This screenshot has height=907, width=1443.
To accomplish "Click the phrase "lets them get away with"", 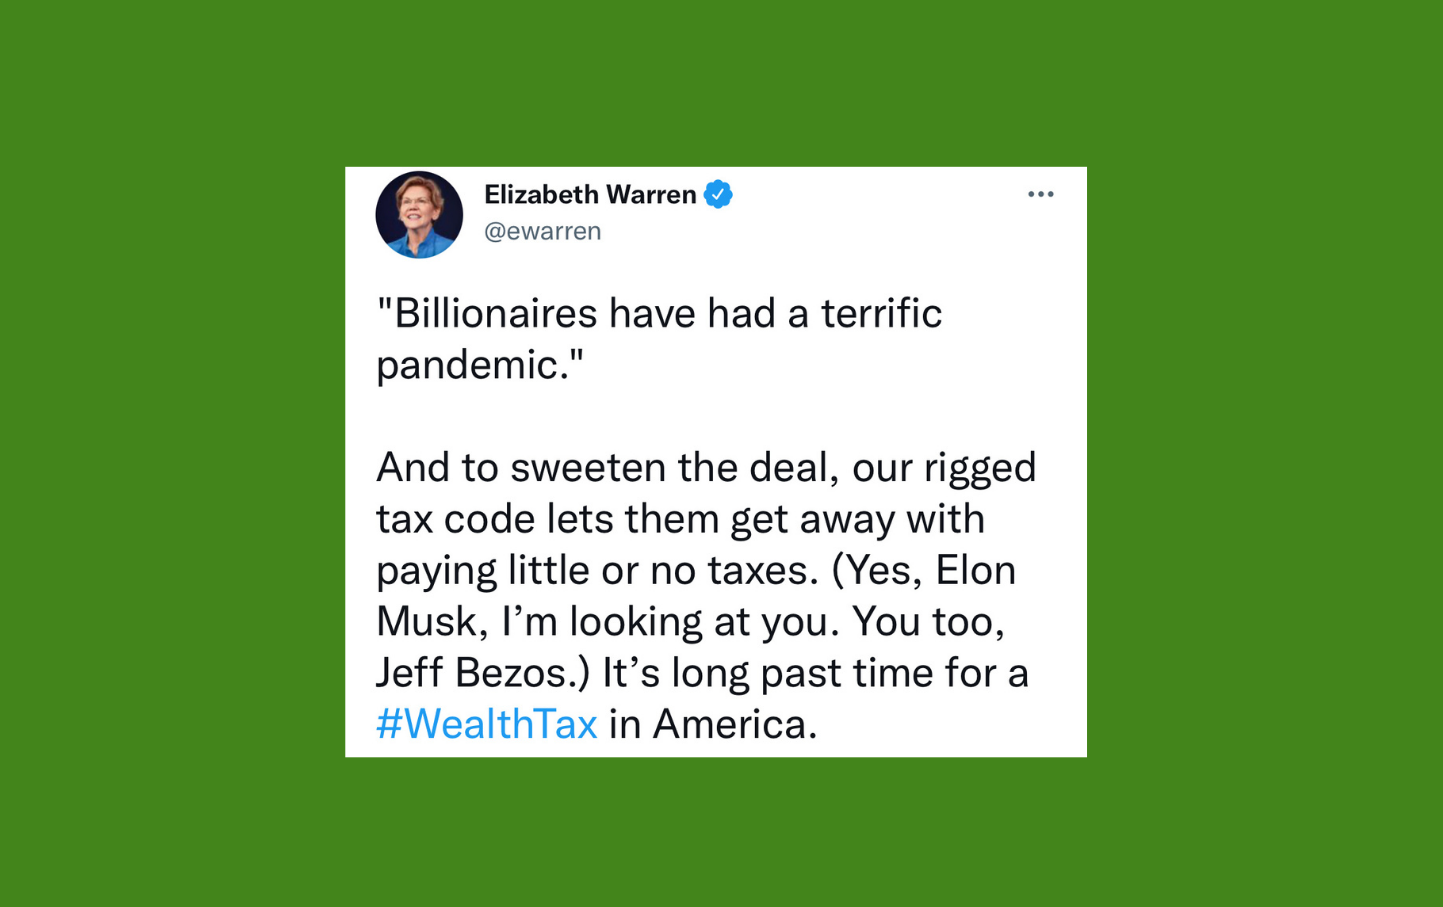I will click(766, 519).
